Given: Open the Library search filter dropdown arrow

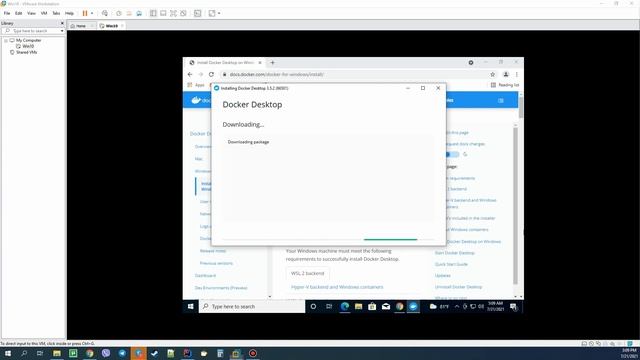Looking at the screenshot, I should [62, 31].
